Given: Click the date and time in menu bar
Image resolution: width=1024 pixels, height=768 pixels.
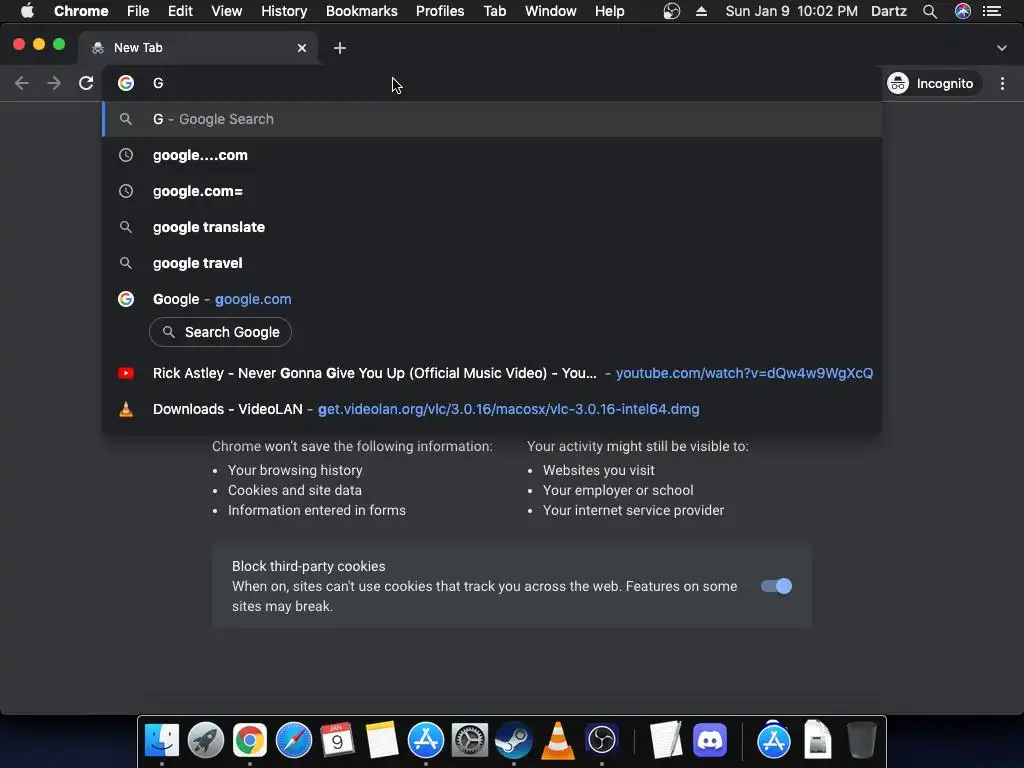Looking at the screenshot, I should pos(792,11).
